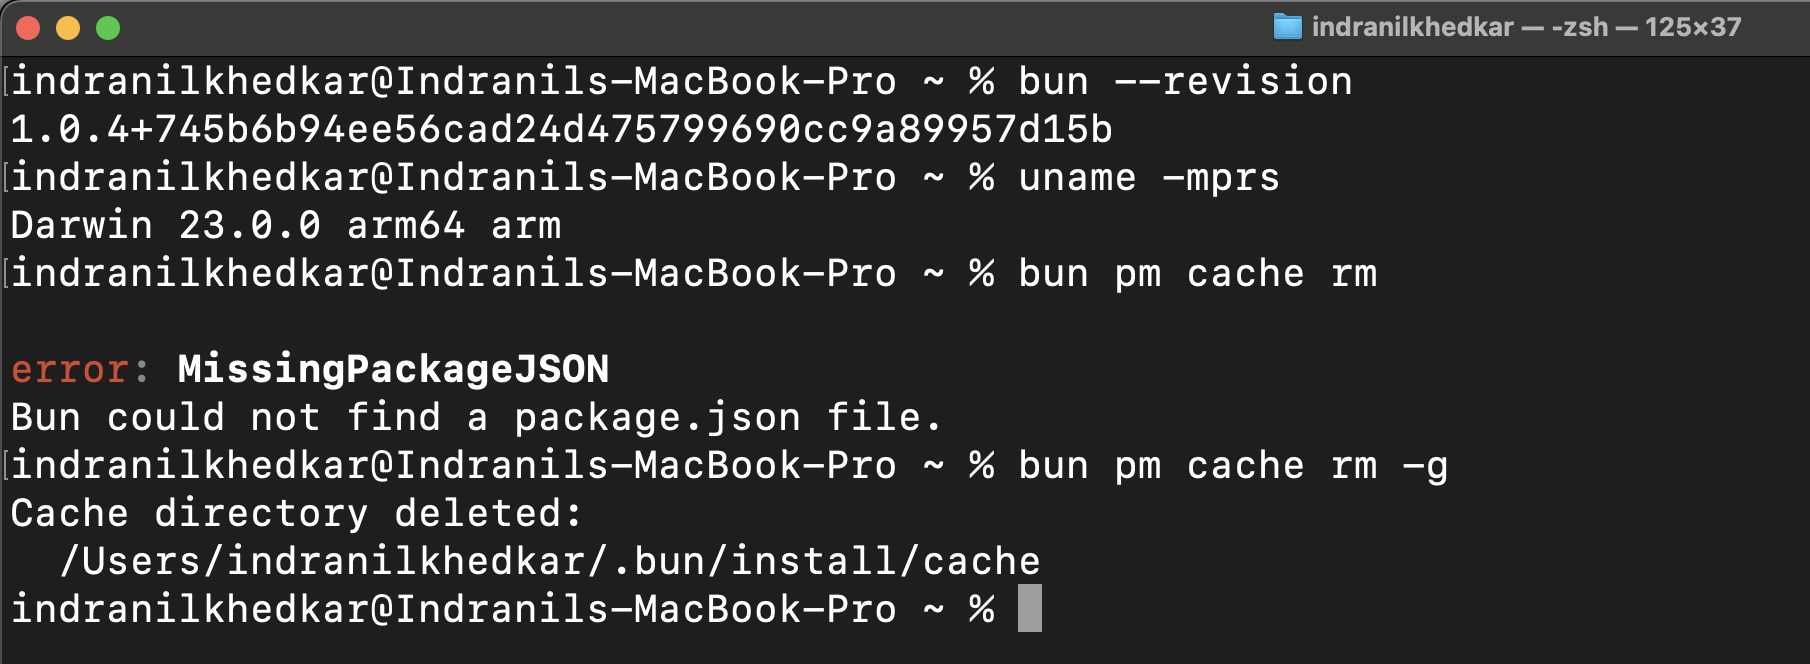
Task: Click the red close traffic light
Action: 26,28
